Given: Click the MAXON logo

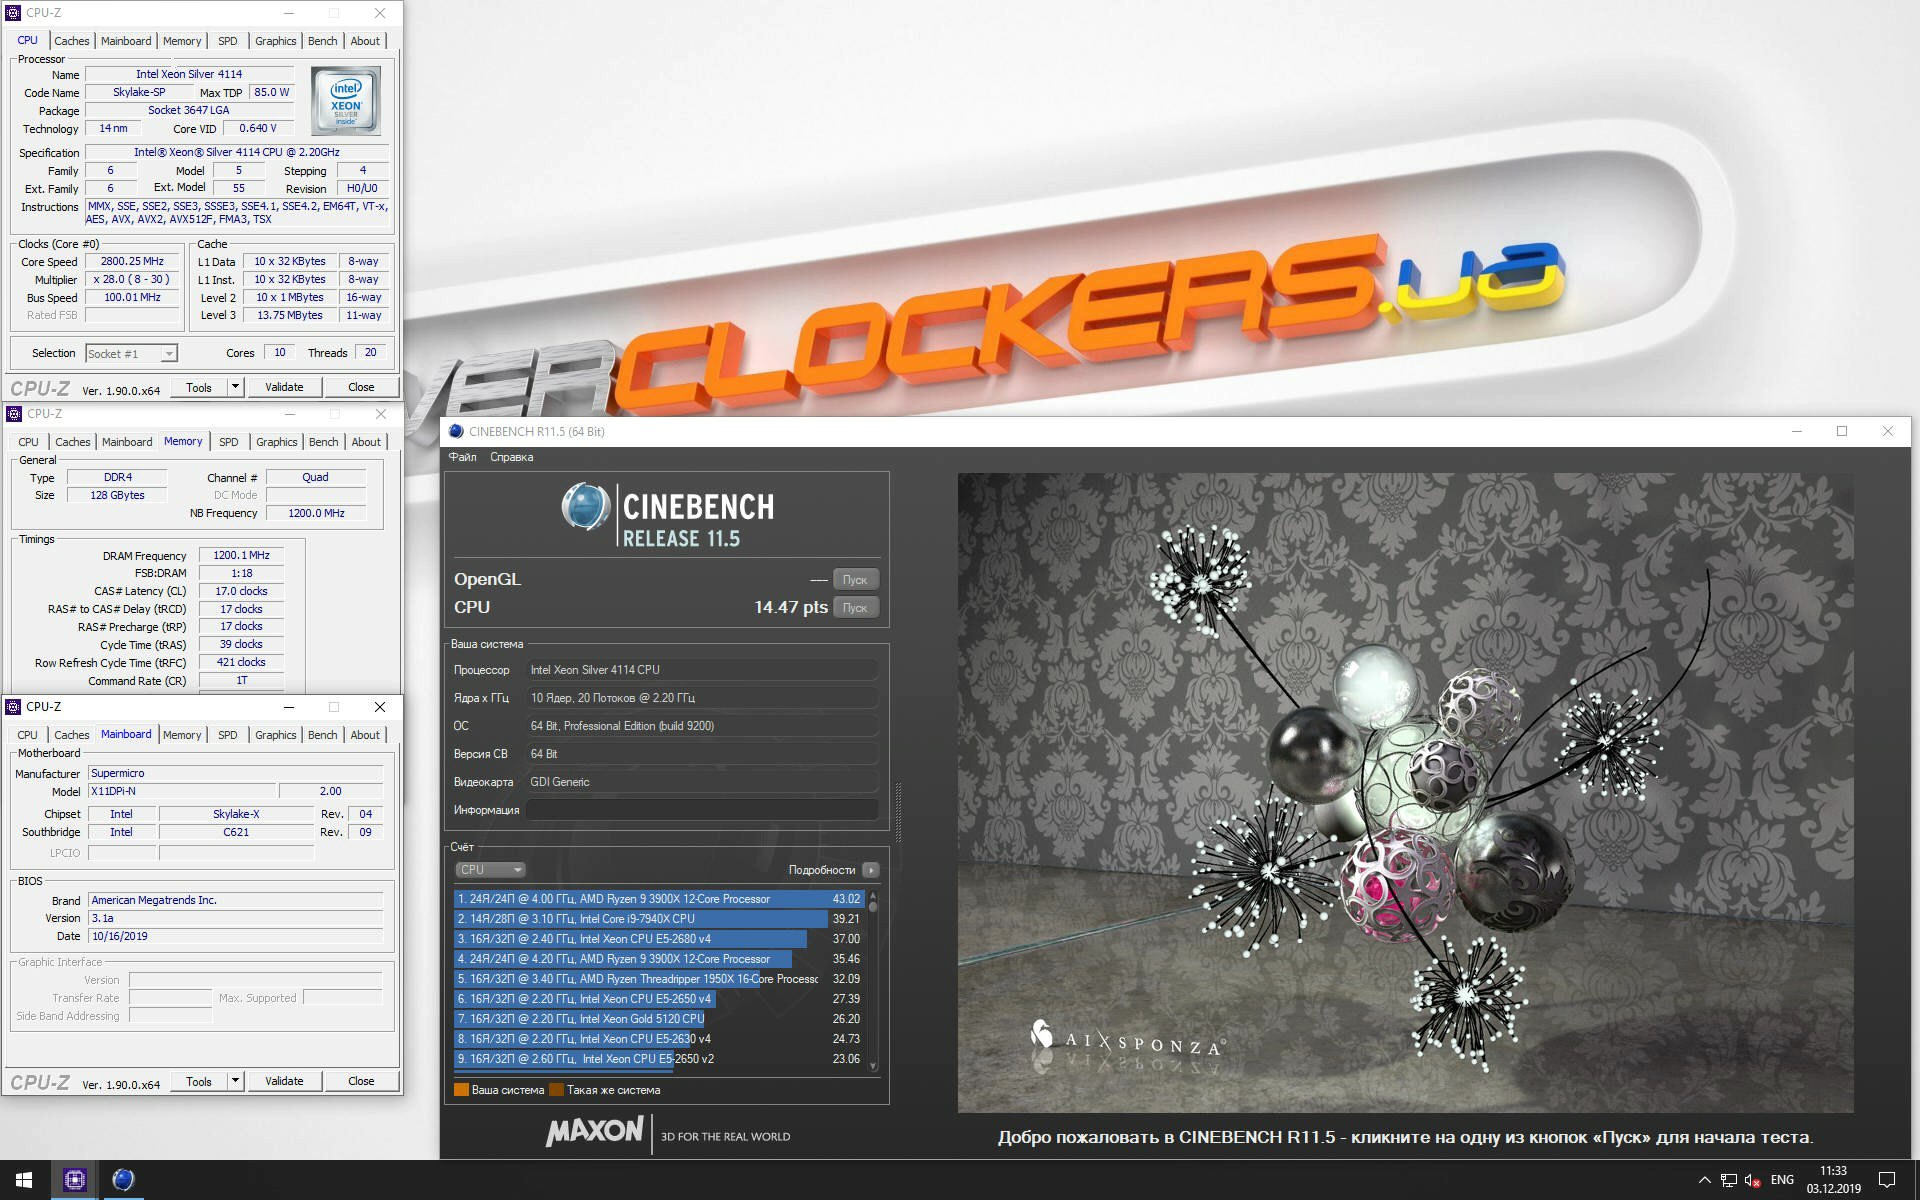Looking at the screenshot, I should click(594, 1132).
